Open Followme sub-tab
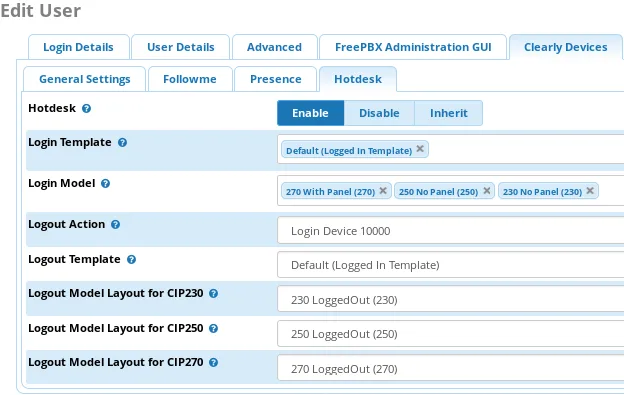624x395 pixels. (x=190, y=79)
